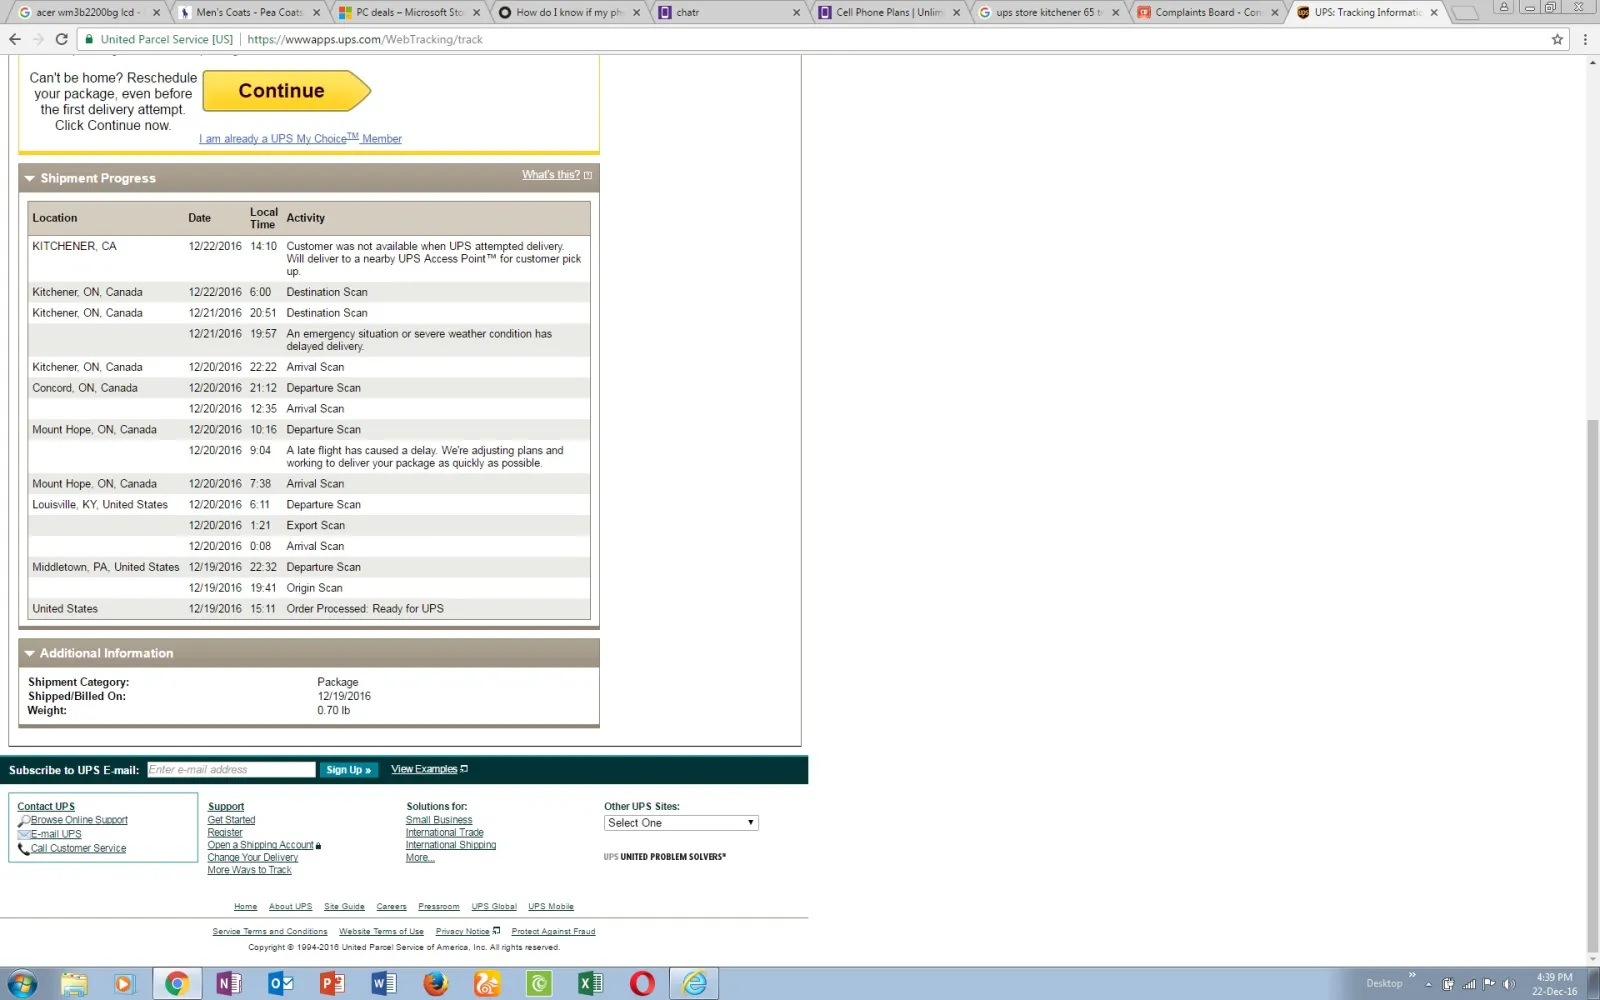Click the Chrome taskbar icon
This screenshot has width=1600, height=1000.
[177, 983]
